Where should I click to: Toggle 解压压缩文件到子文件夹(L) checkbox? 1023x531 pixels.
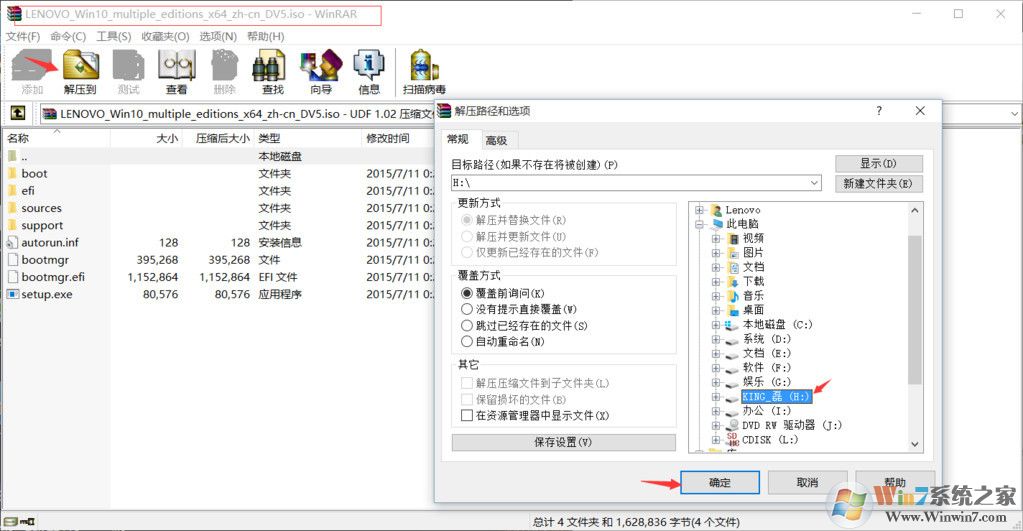[x=467, y=383]
